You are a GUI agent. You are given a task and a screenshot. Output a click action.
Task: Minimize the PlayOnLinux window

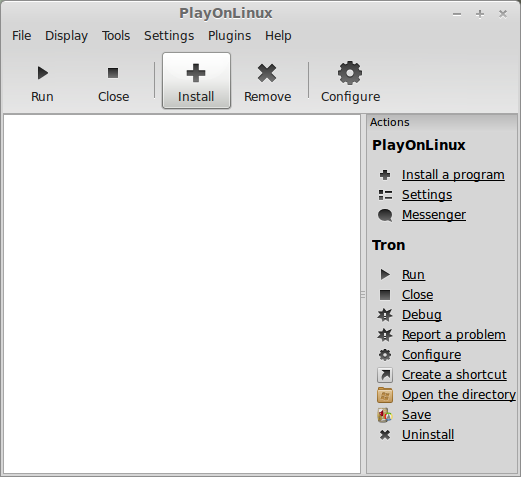click(x=457, y=14)
